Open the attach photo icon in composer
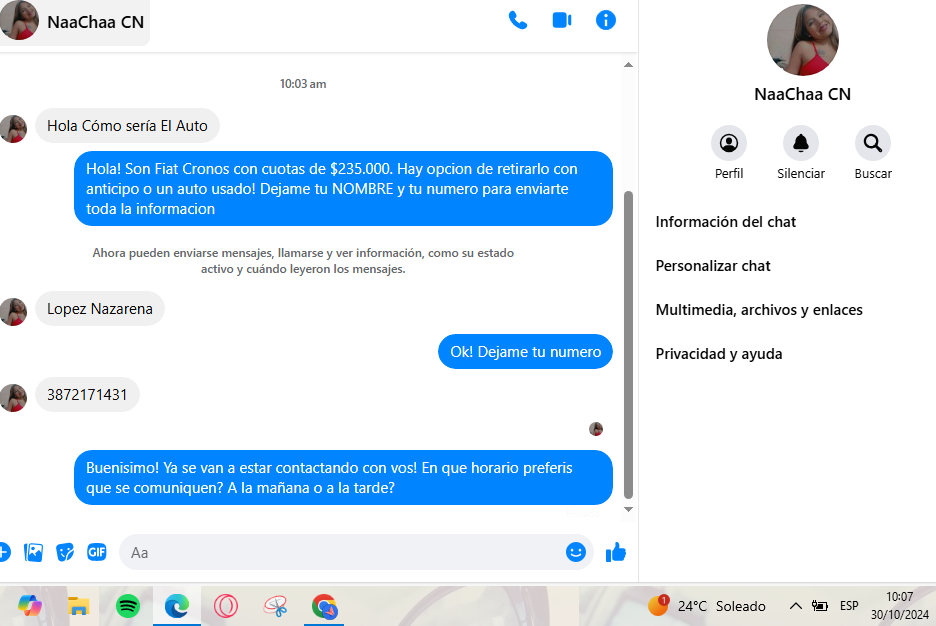 click(x=33, y=553)
